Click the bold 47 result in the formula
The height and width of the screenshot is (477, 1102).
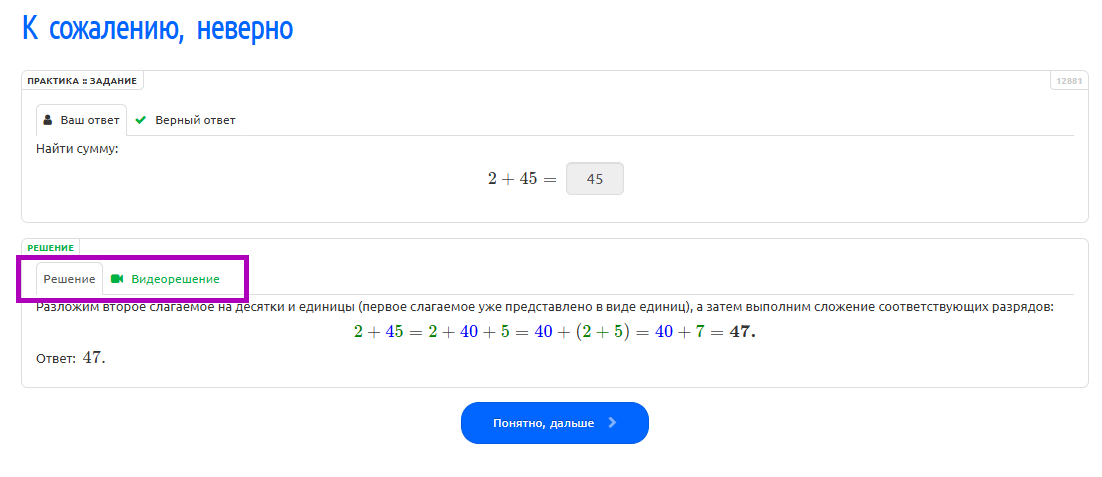(742, 332)
